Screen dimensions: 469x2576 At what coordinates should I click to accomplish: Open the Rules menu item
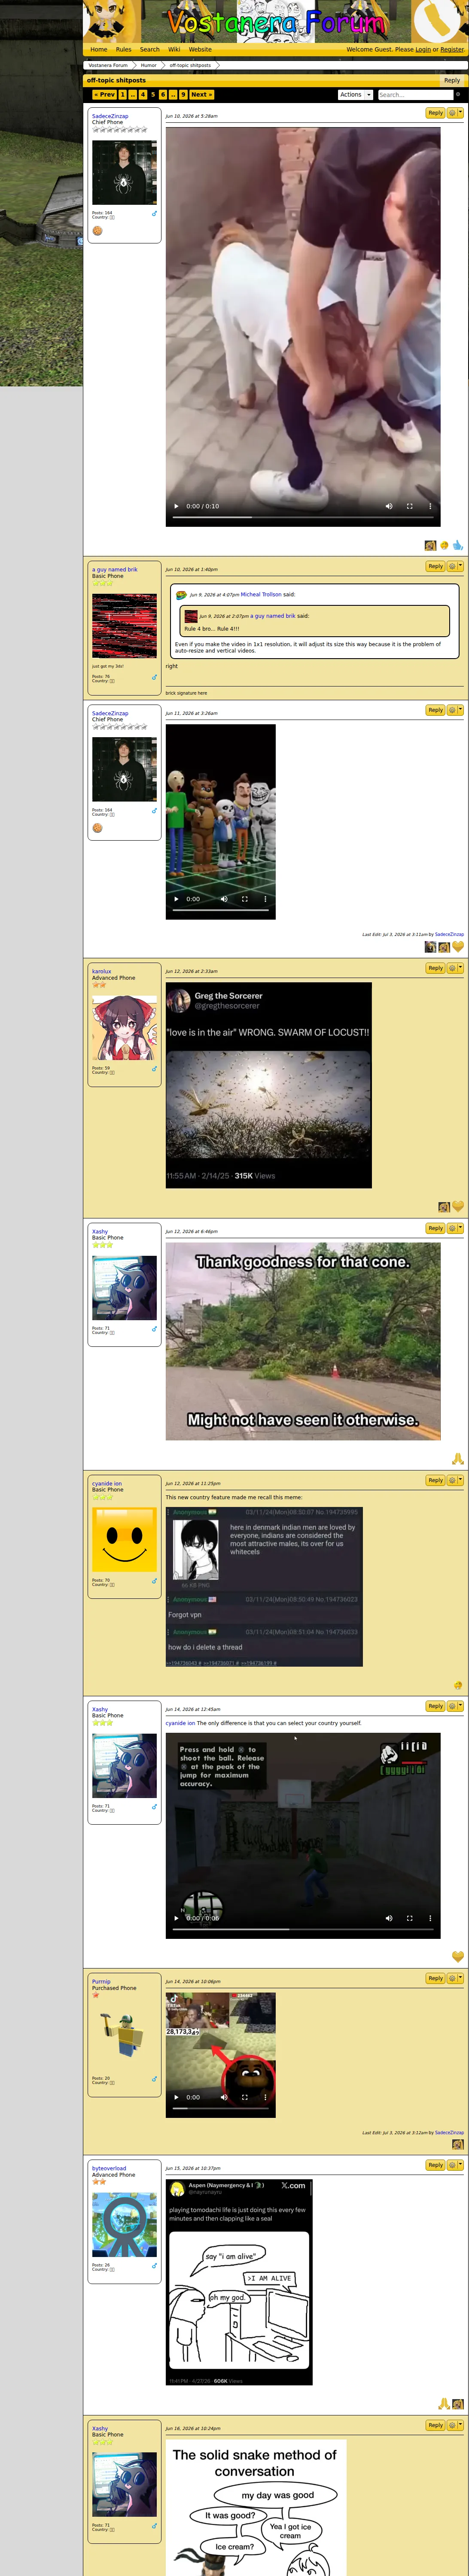pos(123,49)
